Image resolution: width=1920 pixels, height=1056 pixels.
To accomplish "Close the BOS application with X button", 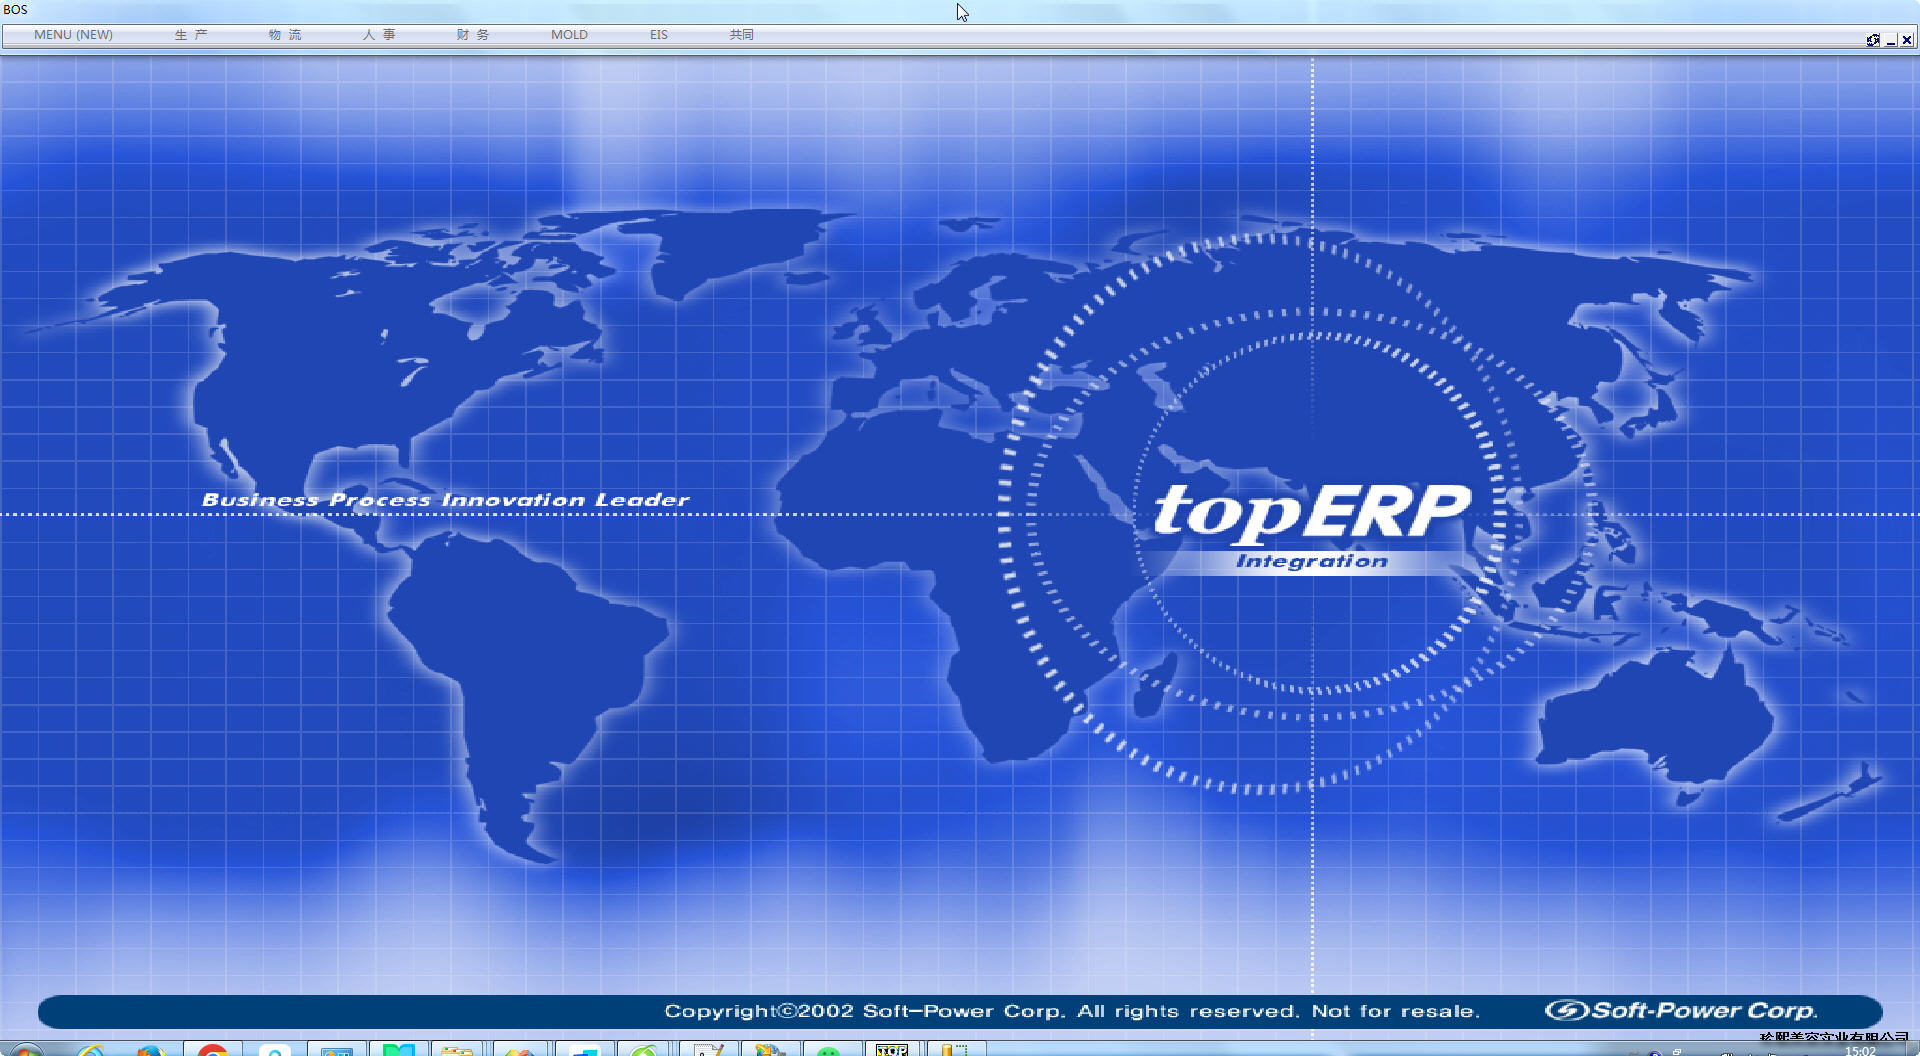I will pyautogui.click(x=1907, y=40).
